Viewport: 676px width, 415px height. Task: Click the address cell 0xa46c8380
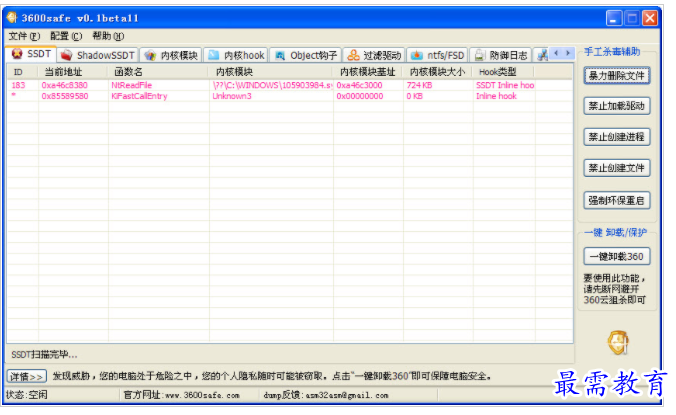tap(65, 85)
